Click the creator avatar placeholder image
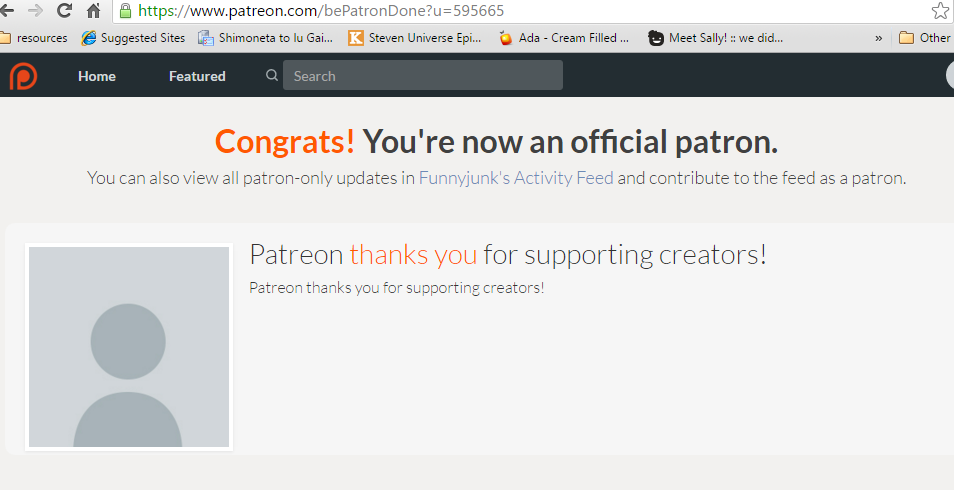The image size is (954, 490). click(129, 347)
